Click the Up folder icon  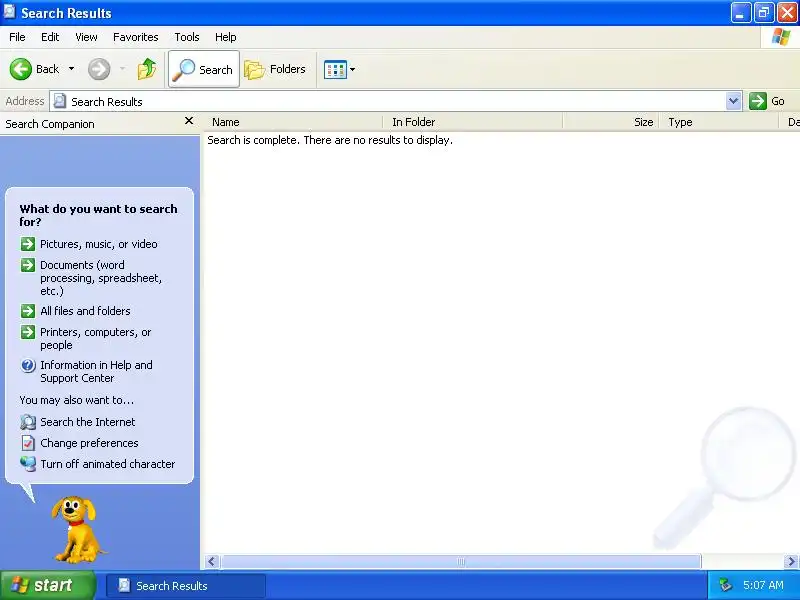[147, 69]
